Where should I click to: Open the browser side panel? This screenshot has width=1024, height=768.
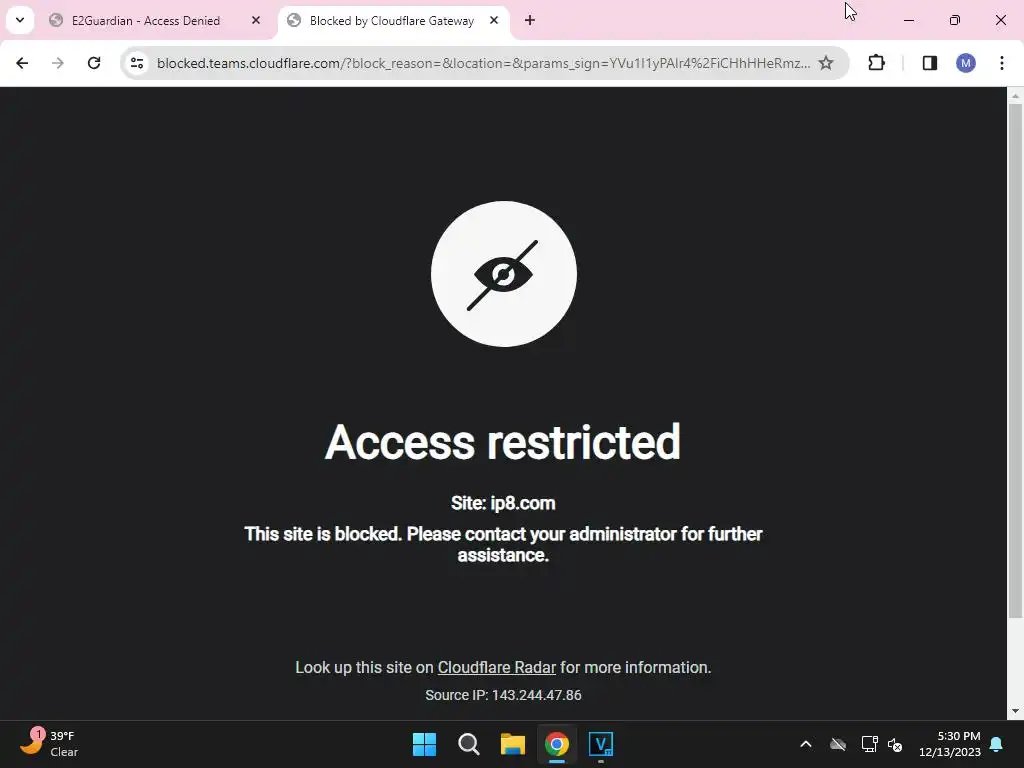(x=930, y=63)
